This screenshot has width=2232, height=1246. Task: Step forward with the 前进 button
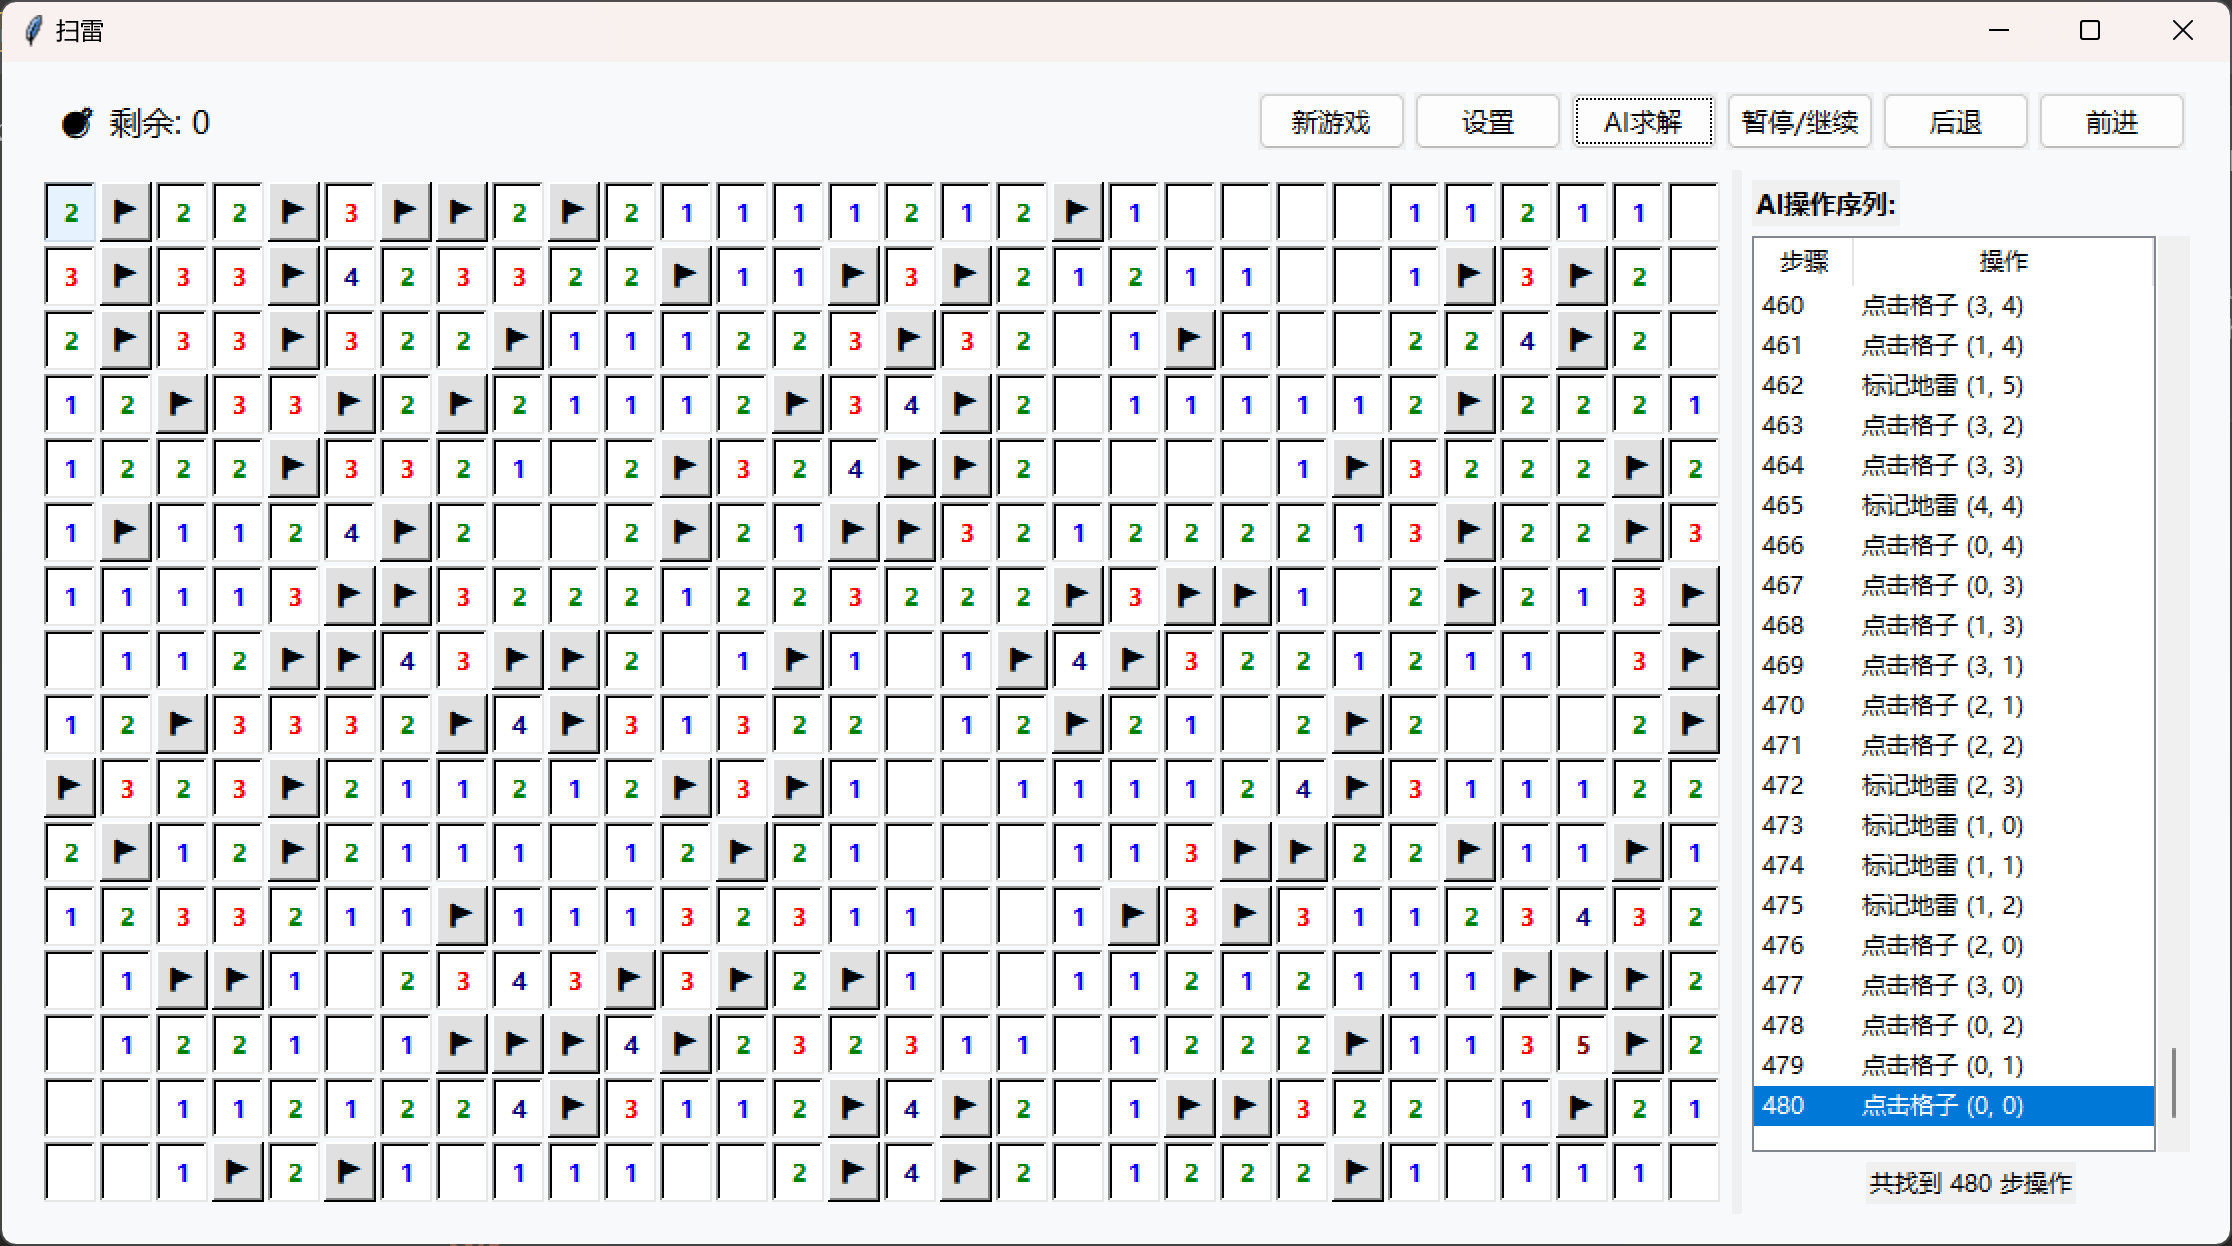(x=2111, y=122)
